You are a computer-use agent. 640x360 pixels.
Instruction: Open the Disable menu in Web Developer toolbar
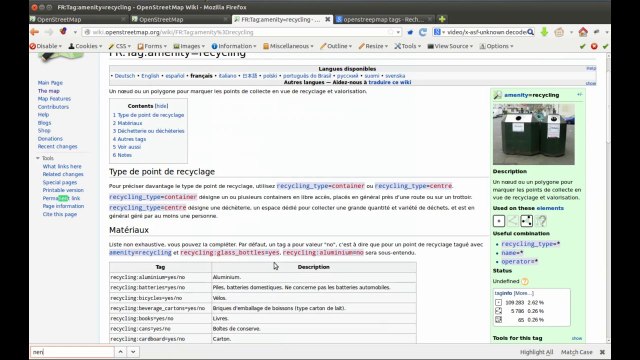point(46,46)
